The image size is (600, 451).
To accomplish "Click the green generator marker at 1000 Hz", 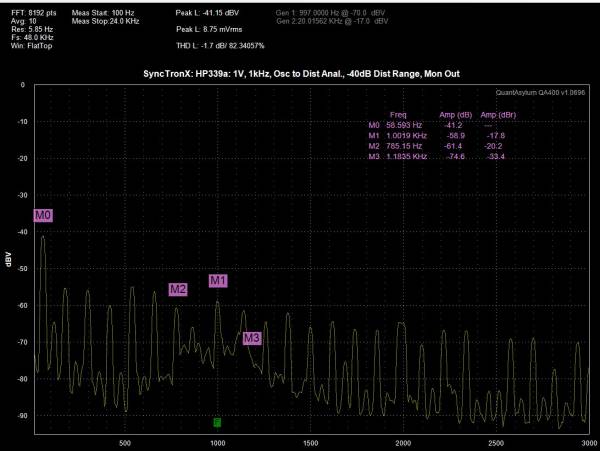I will (x=217, y=422).
